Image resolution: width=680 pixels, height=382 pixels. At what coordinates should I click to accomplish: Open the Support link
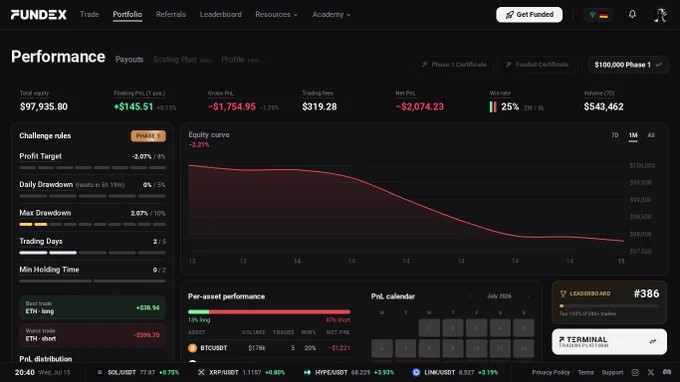(612, 372)
